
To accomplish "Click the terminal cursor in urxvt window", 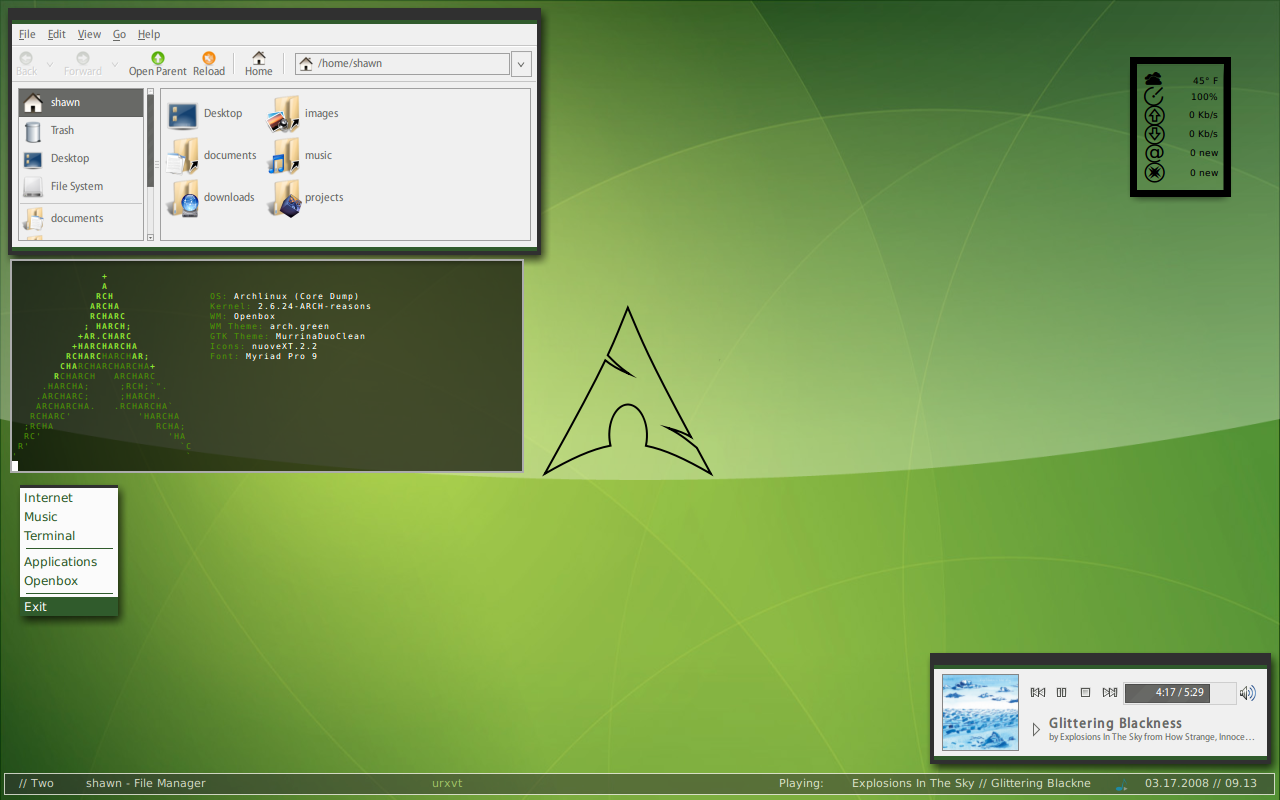I will coord(15,466).
